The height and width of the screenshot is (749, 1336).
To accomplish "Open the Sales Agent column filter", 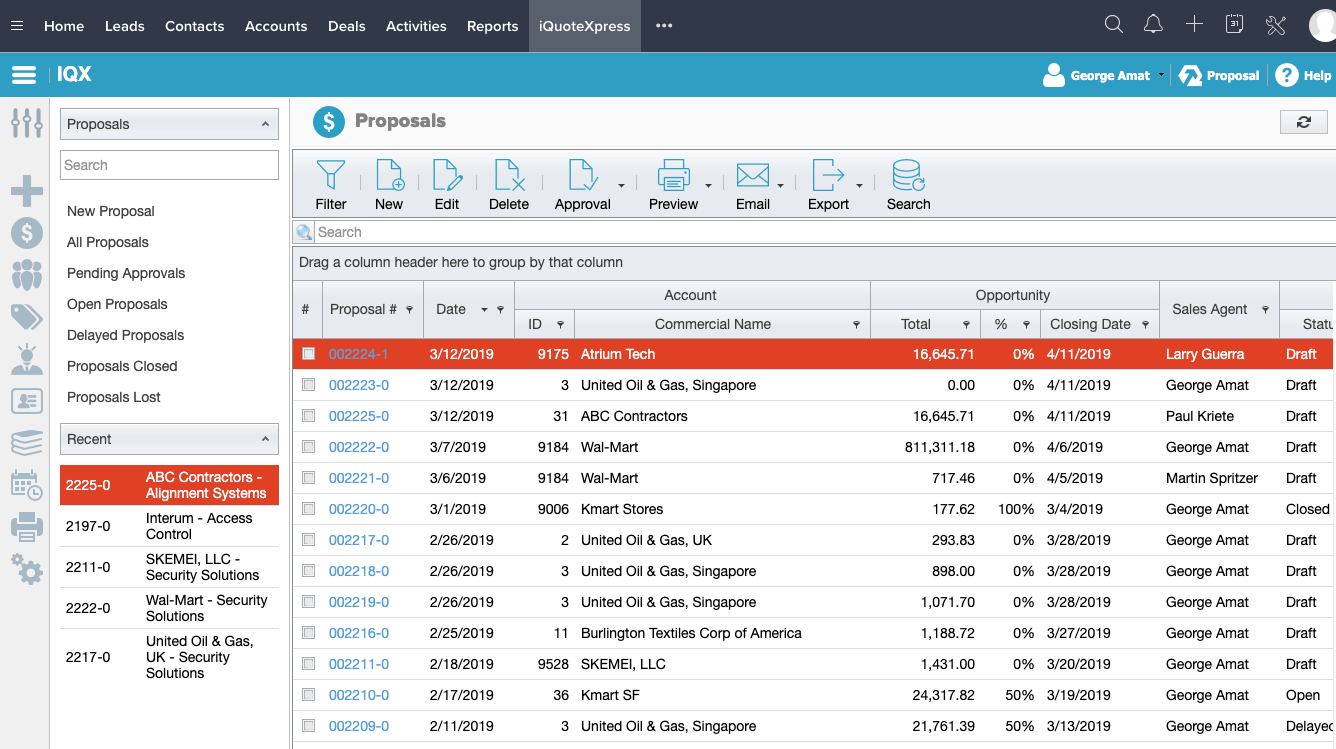I will 1266,310.
